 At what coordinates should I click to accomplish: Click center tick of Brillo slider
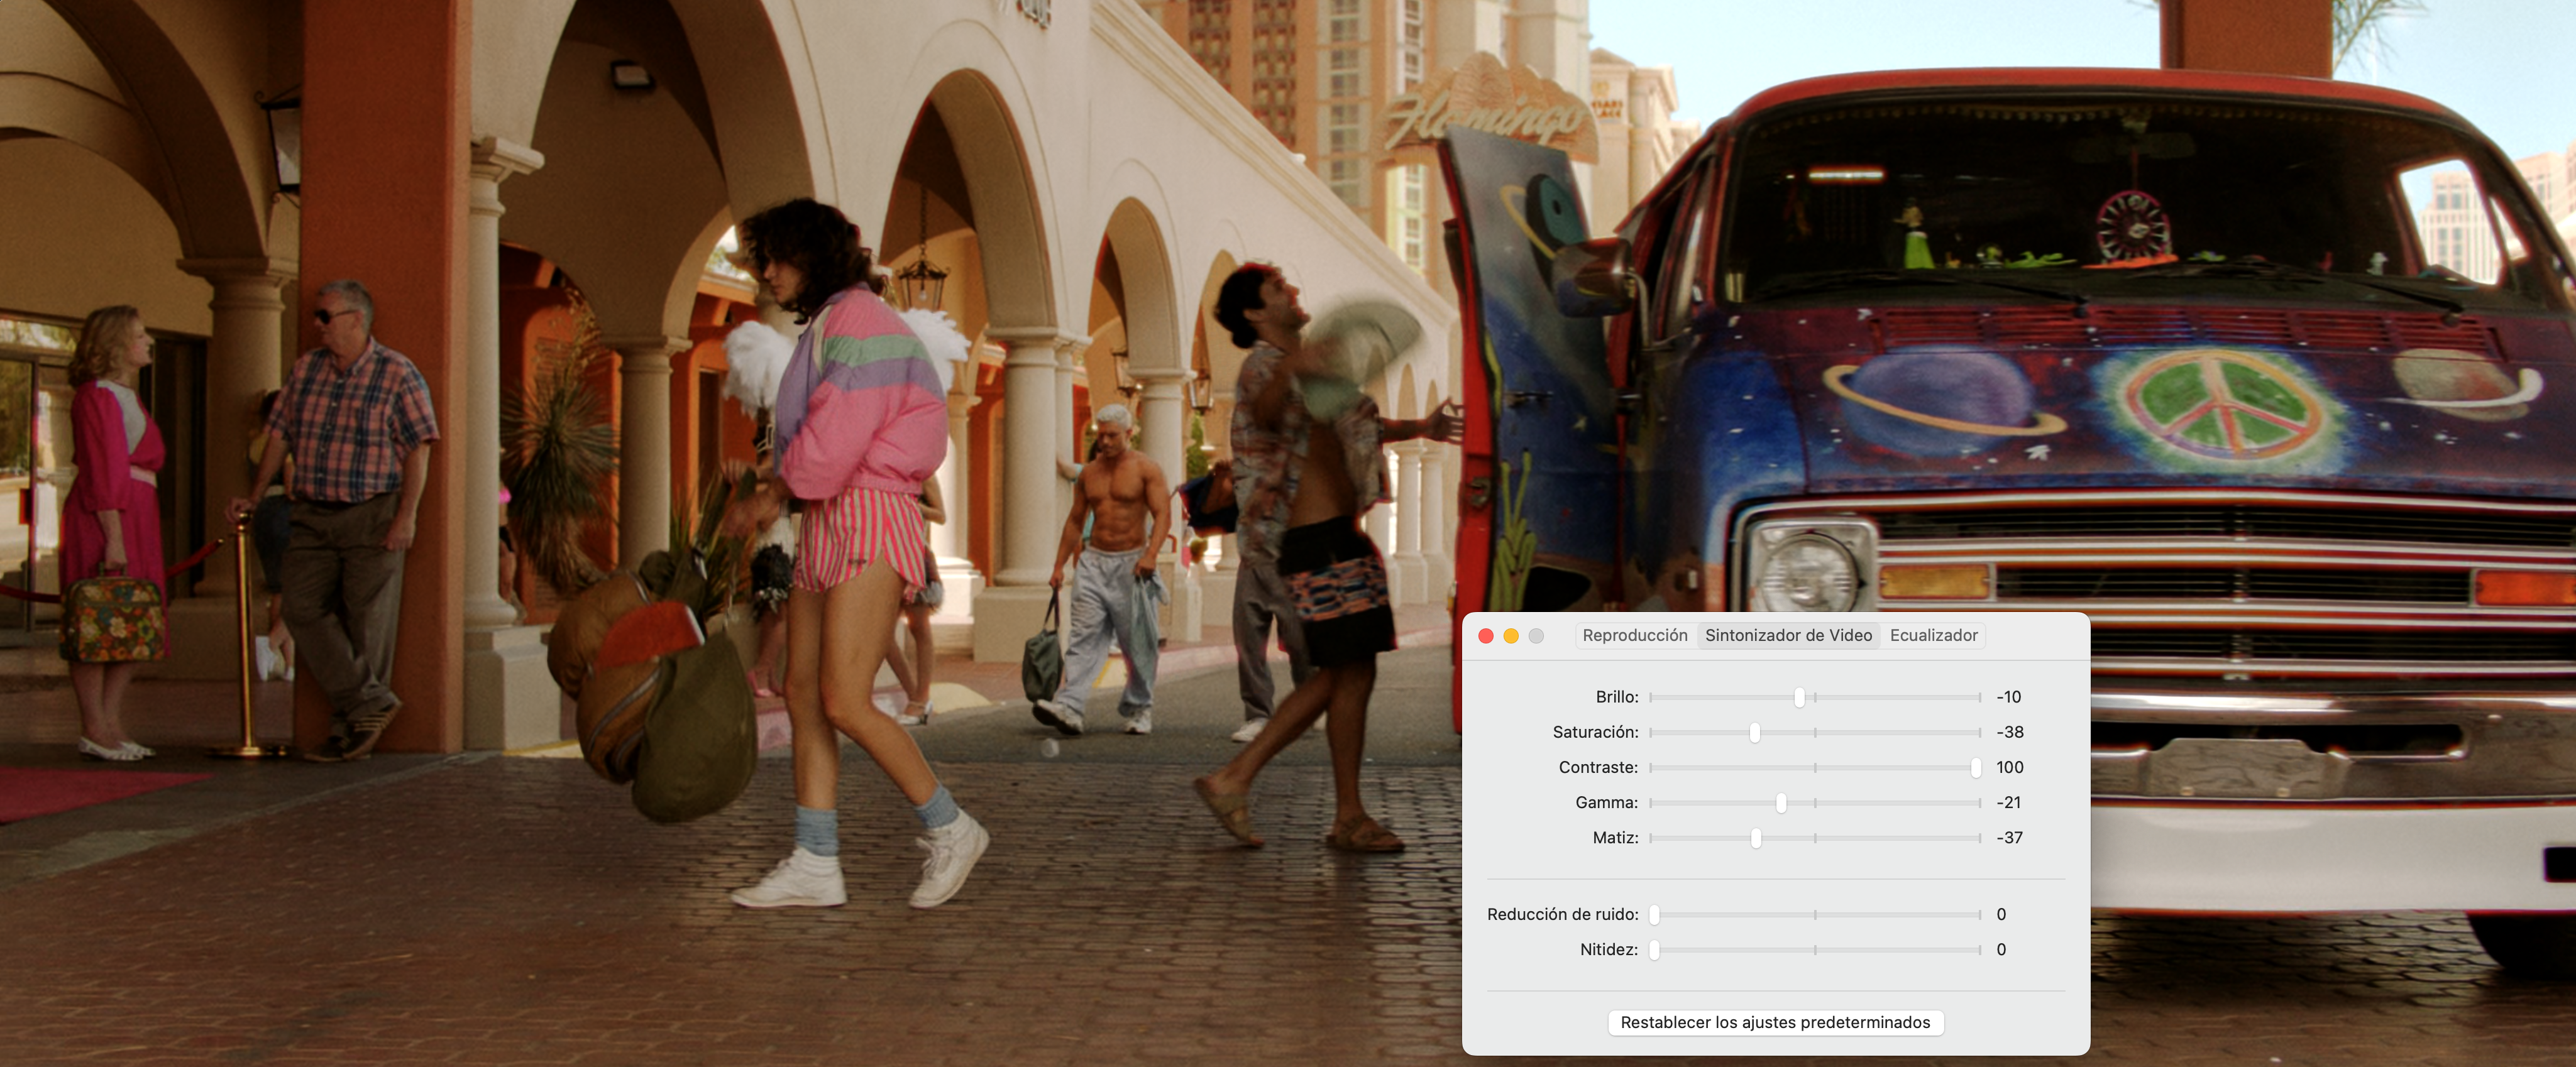click(1815, 697)
